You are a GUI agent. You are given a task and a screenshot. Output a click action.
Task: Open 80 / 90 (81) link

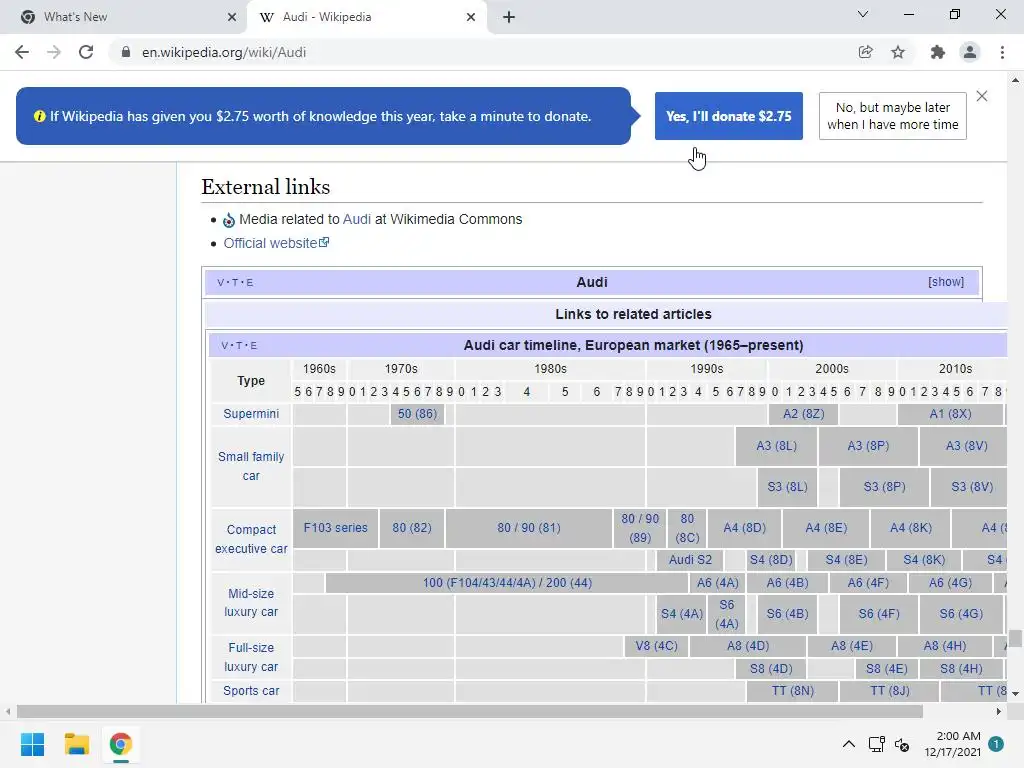[x=529, y=528]
